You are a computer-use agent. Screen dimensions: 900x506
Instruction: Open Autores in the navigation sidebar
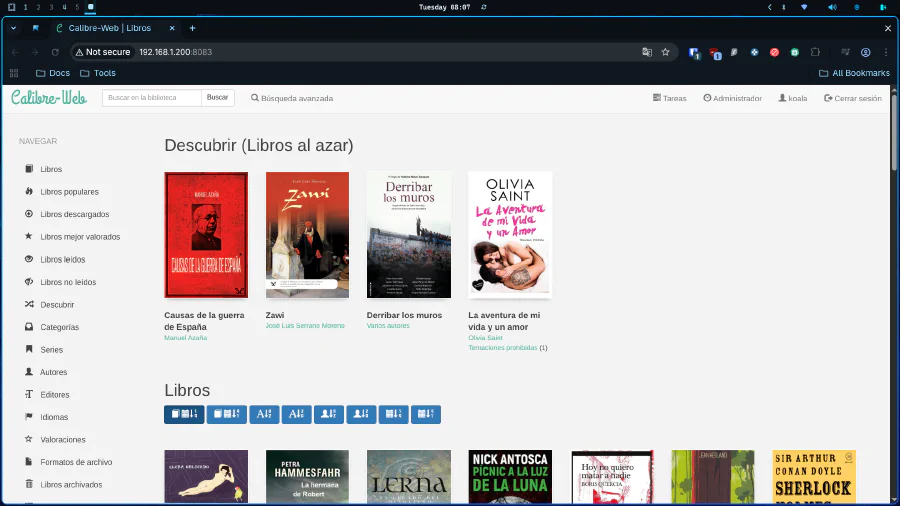[x=53, y=372]
